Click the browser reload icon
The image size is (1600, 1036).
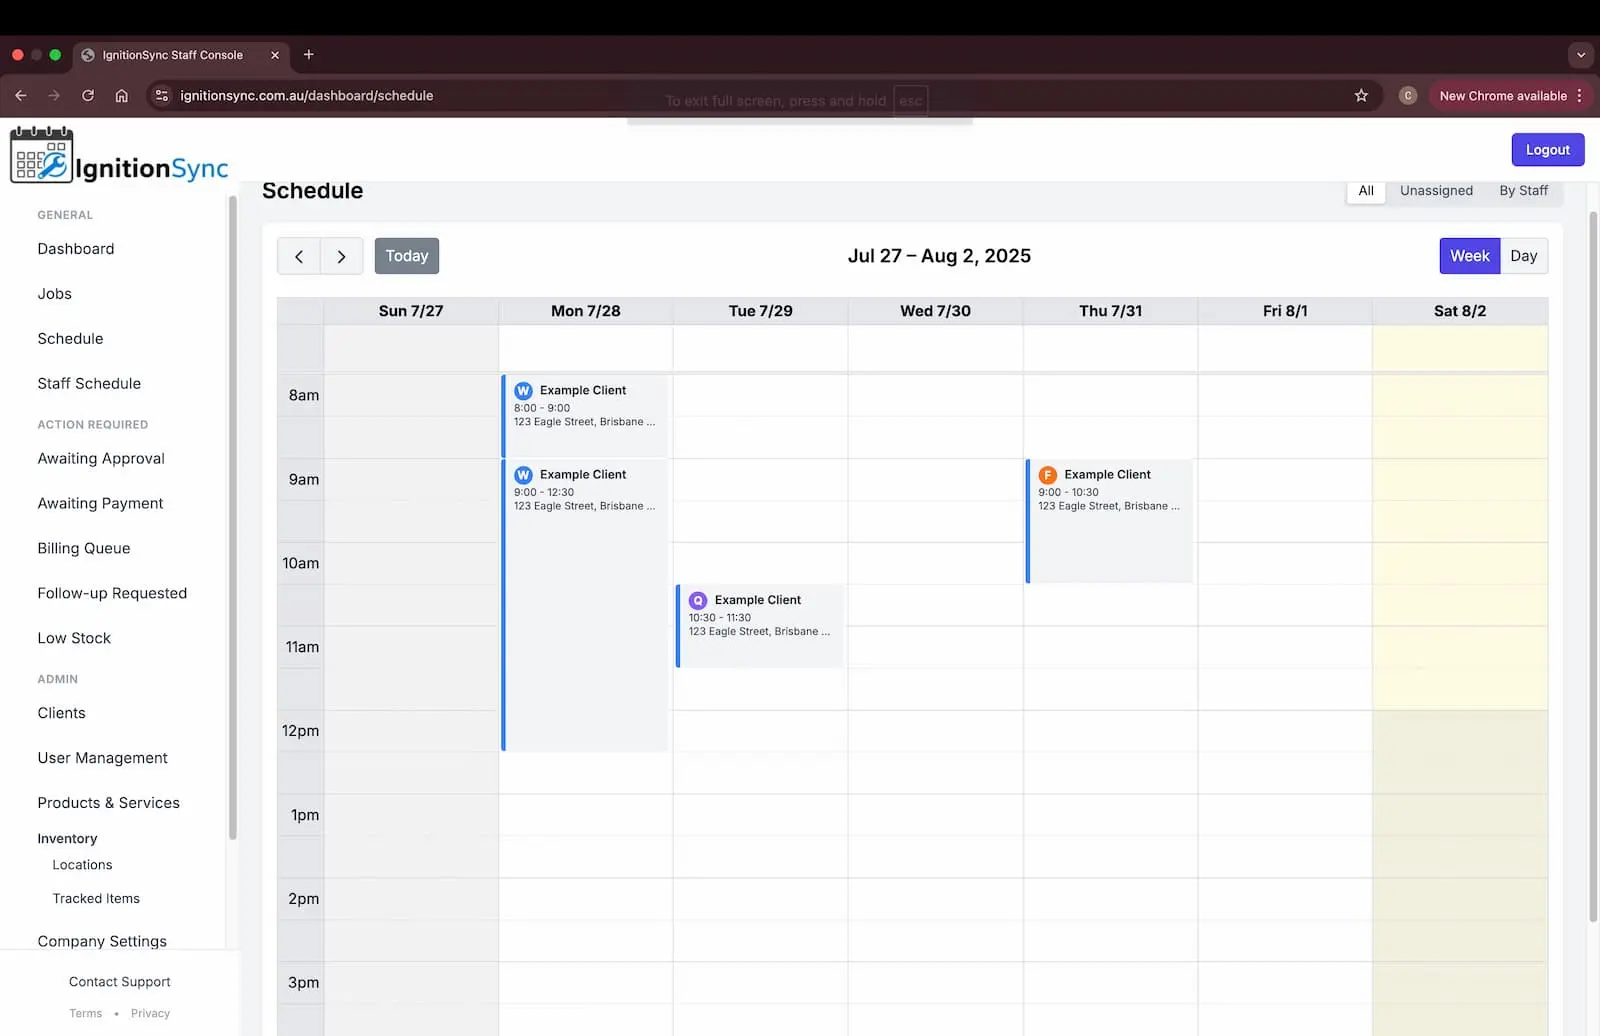(x=88, y=96)
